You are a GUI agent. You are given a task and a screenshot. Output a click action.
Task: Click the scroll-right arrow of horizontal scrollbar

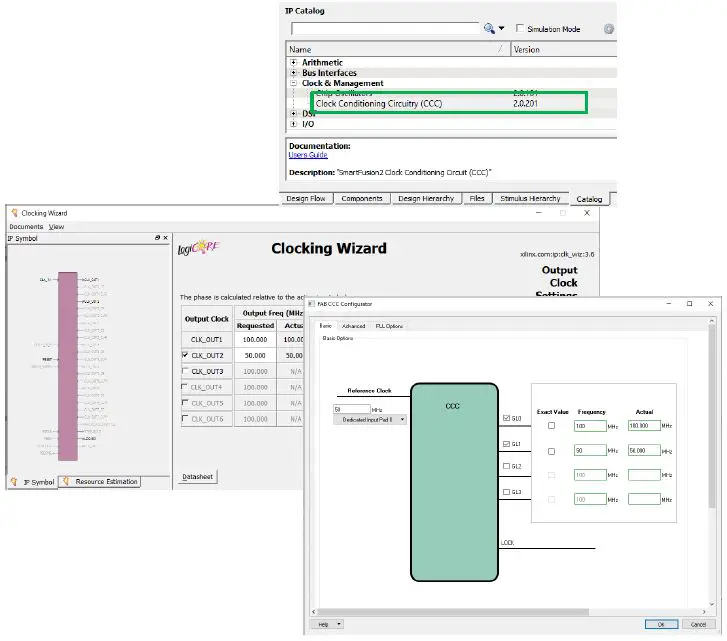point(703,612)
